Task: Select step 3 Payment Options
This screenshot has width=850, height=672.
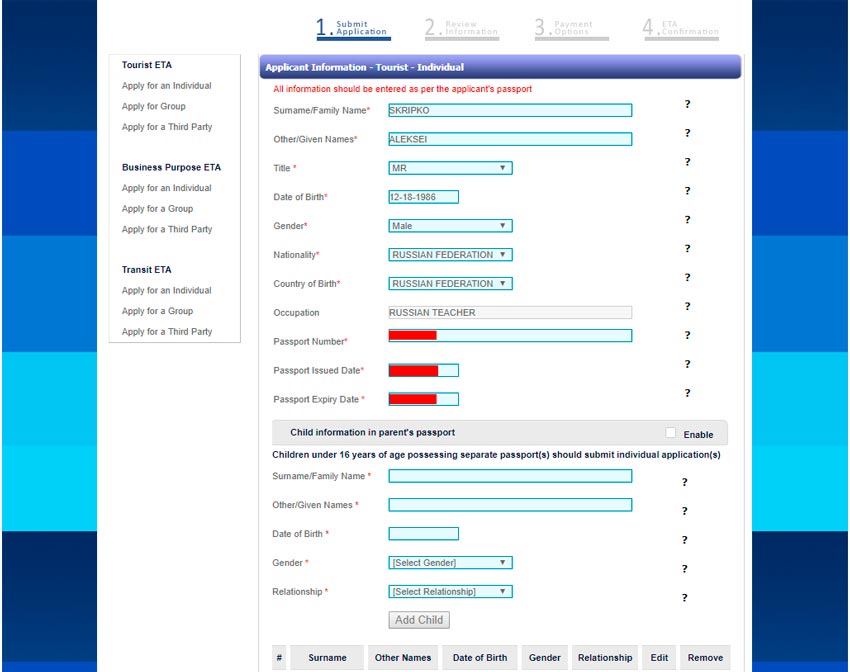Action: [x=570, y=28]
